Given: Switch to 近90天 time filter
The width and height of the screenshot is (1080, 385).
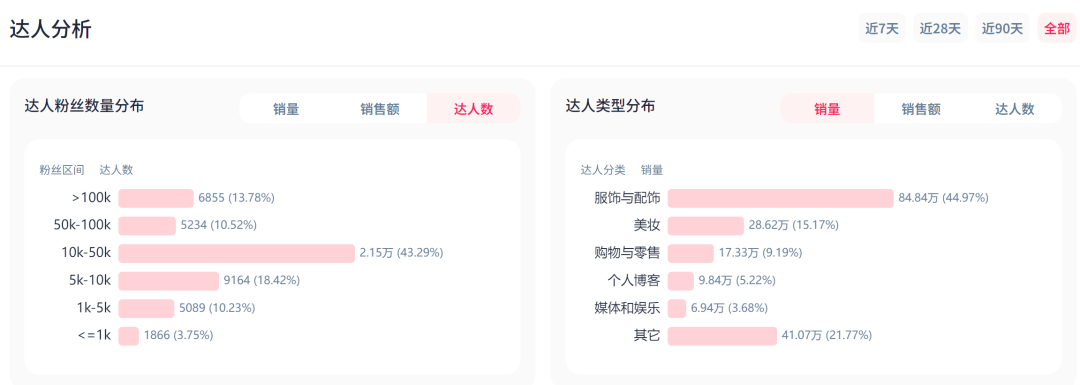Looking at the screenshot, I should coord(1002,28).
